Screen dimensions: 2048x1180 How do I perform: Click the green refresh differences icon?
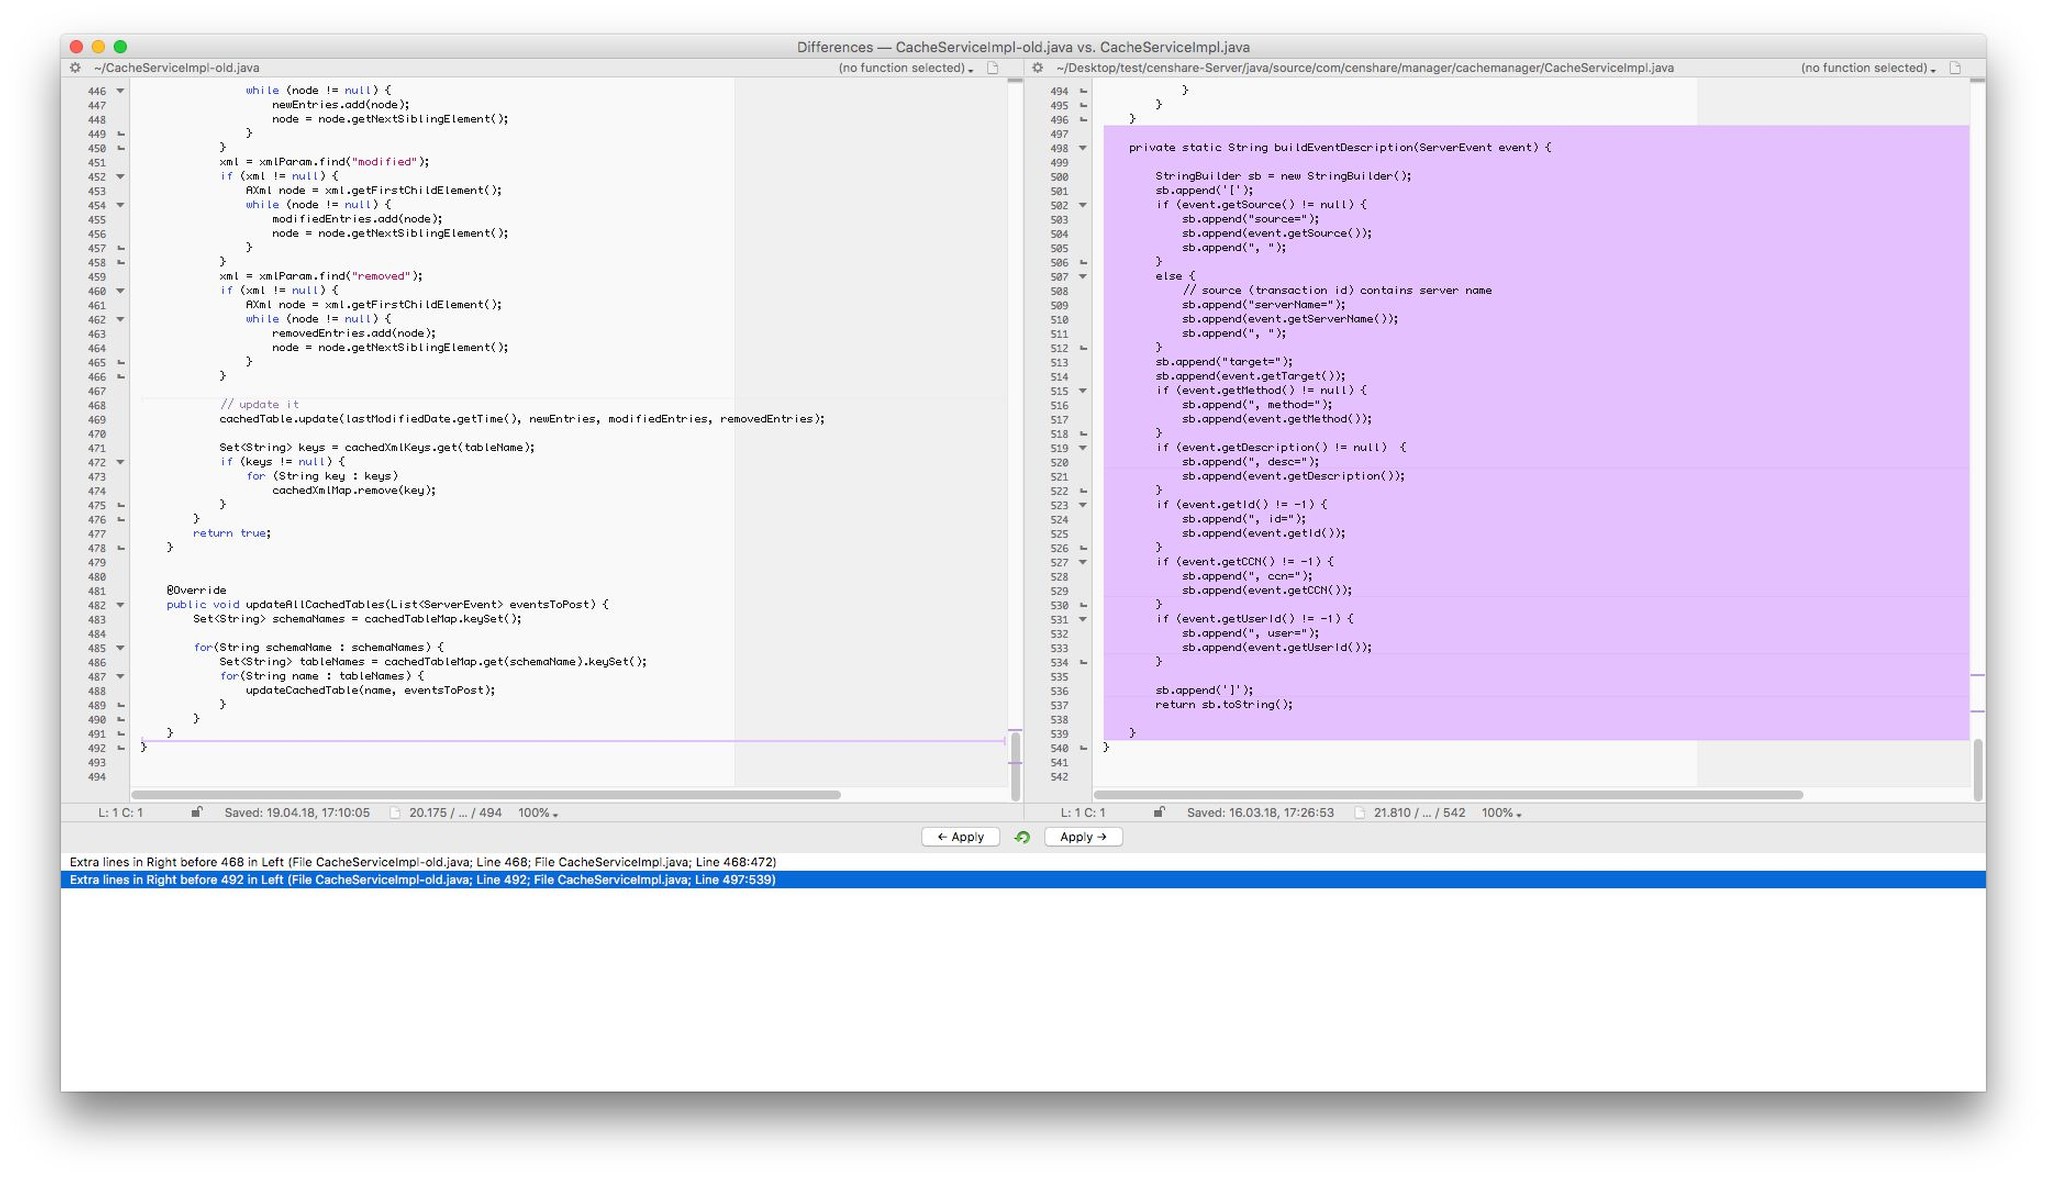[1022, 837]
